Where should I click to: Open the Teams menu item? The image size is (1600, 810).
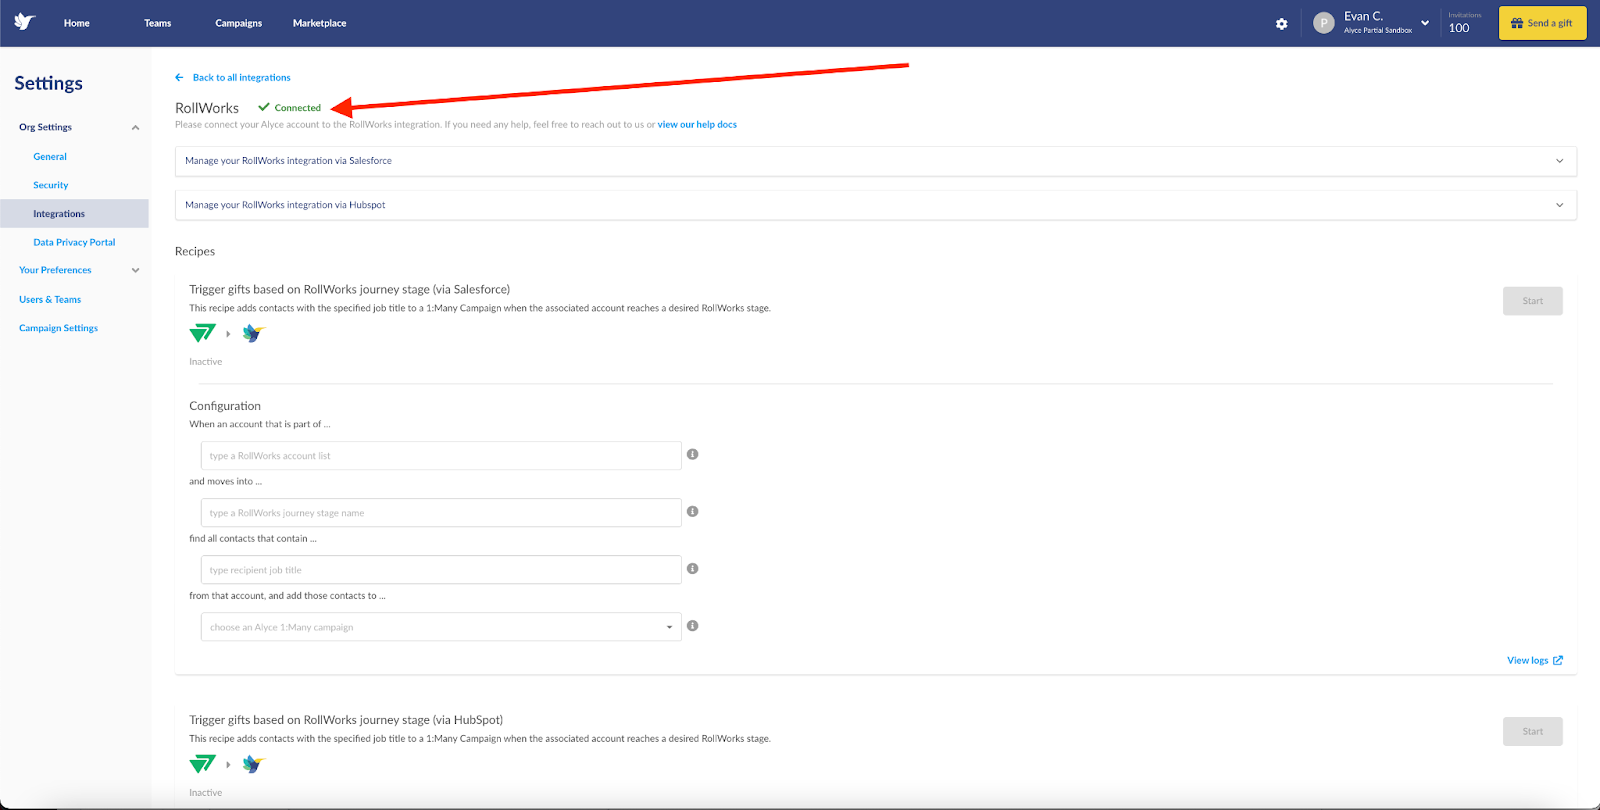(158, 23)
